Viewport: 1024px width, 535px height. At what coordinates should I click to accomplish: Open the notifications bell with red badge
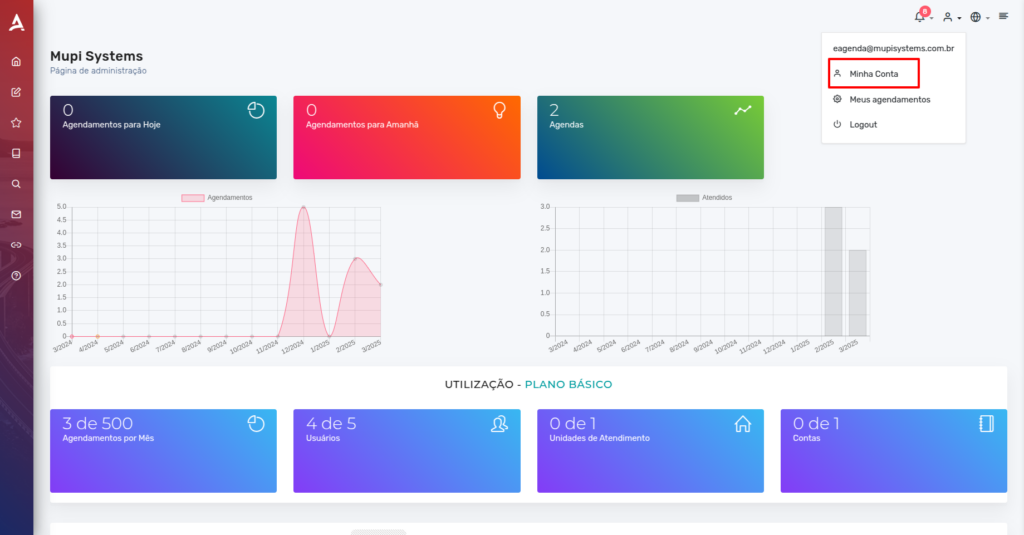(x=922, y=16)
